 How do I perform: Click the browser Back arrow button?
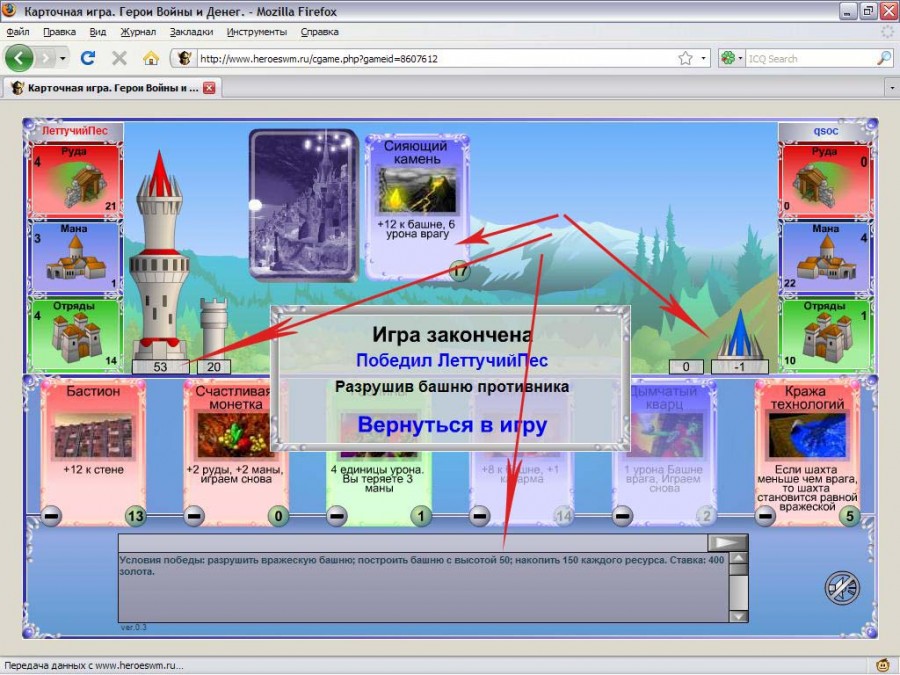[19, 58]
